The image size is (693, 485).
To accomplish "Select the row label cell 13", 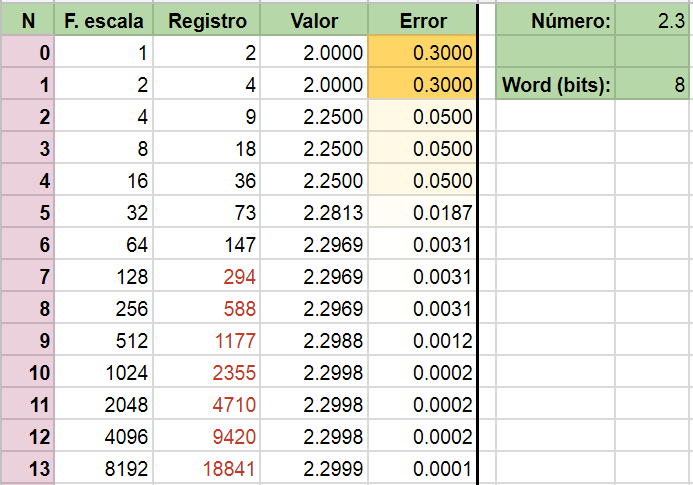I will (x=28, y=468).
